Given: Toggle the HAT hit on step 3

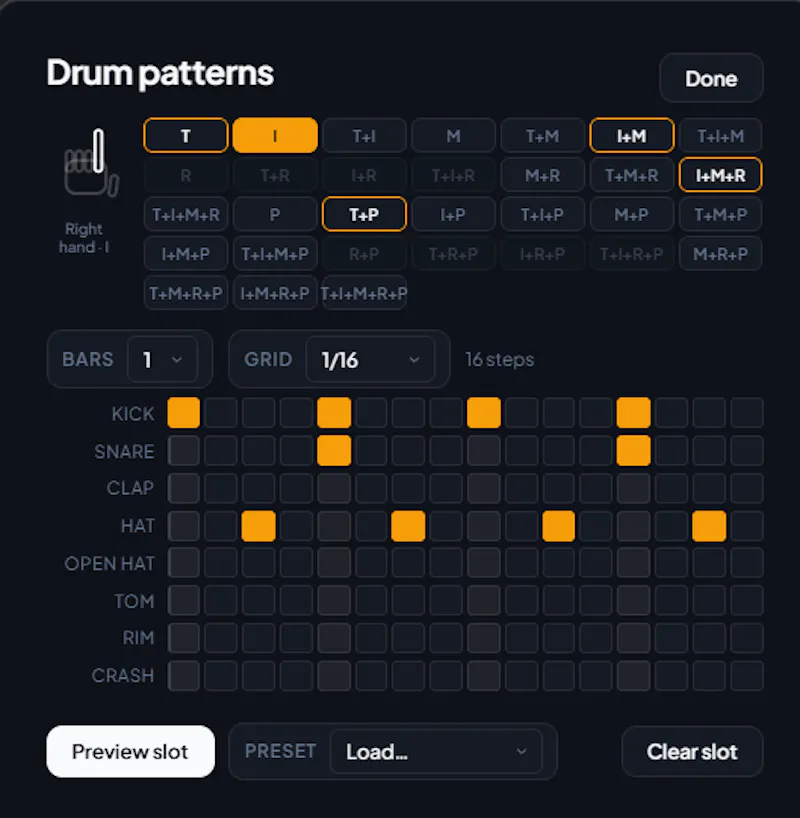Looking at the screenshot, I should [x=259, y=526].
